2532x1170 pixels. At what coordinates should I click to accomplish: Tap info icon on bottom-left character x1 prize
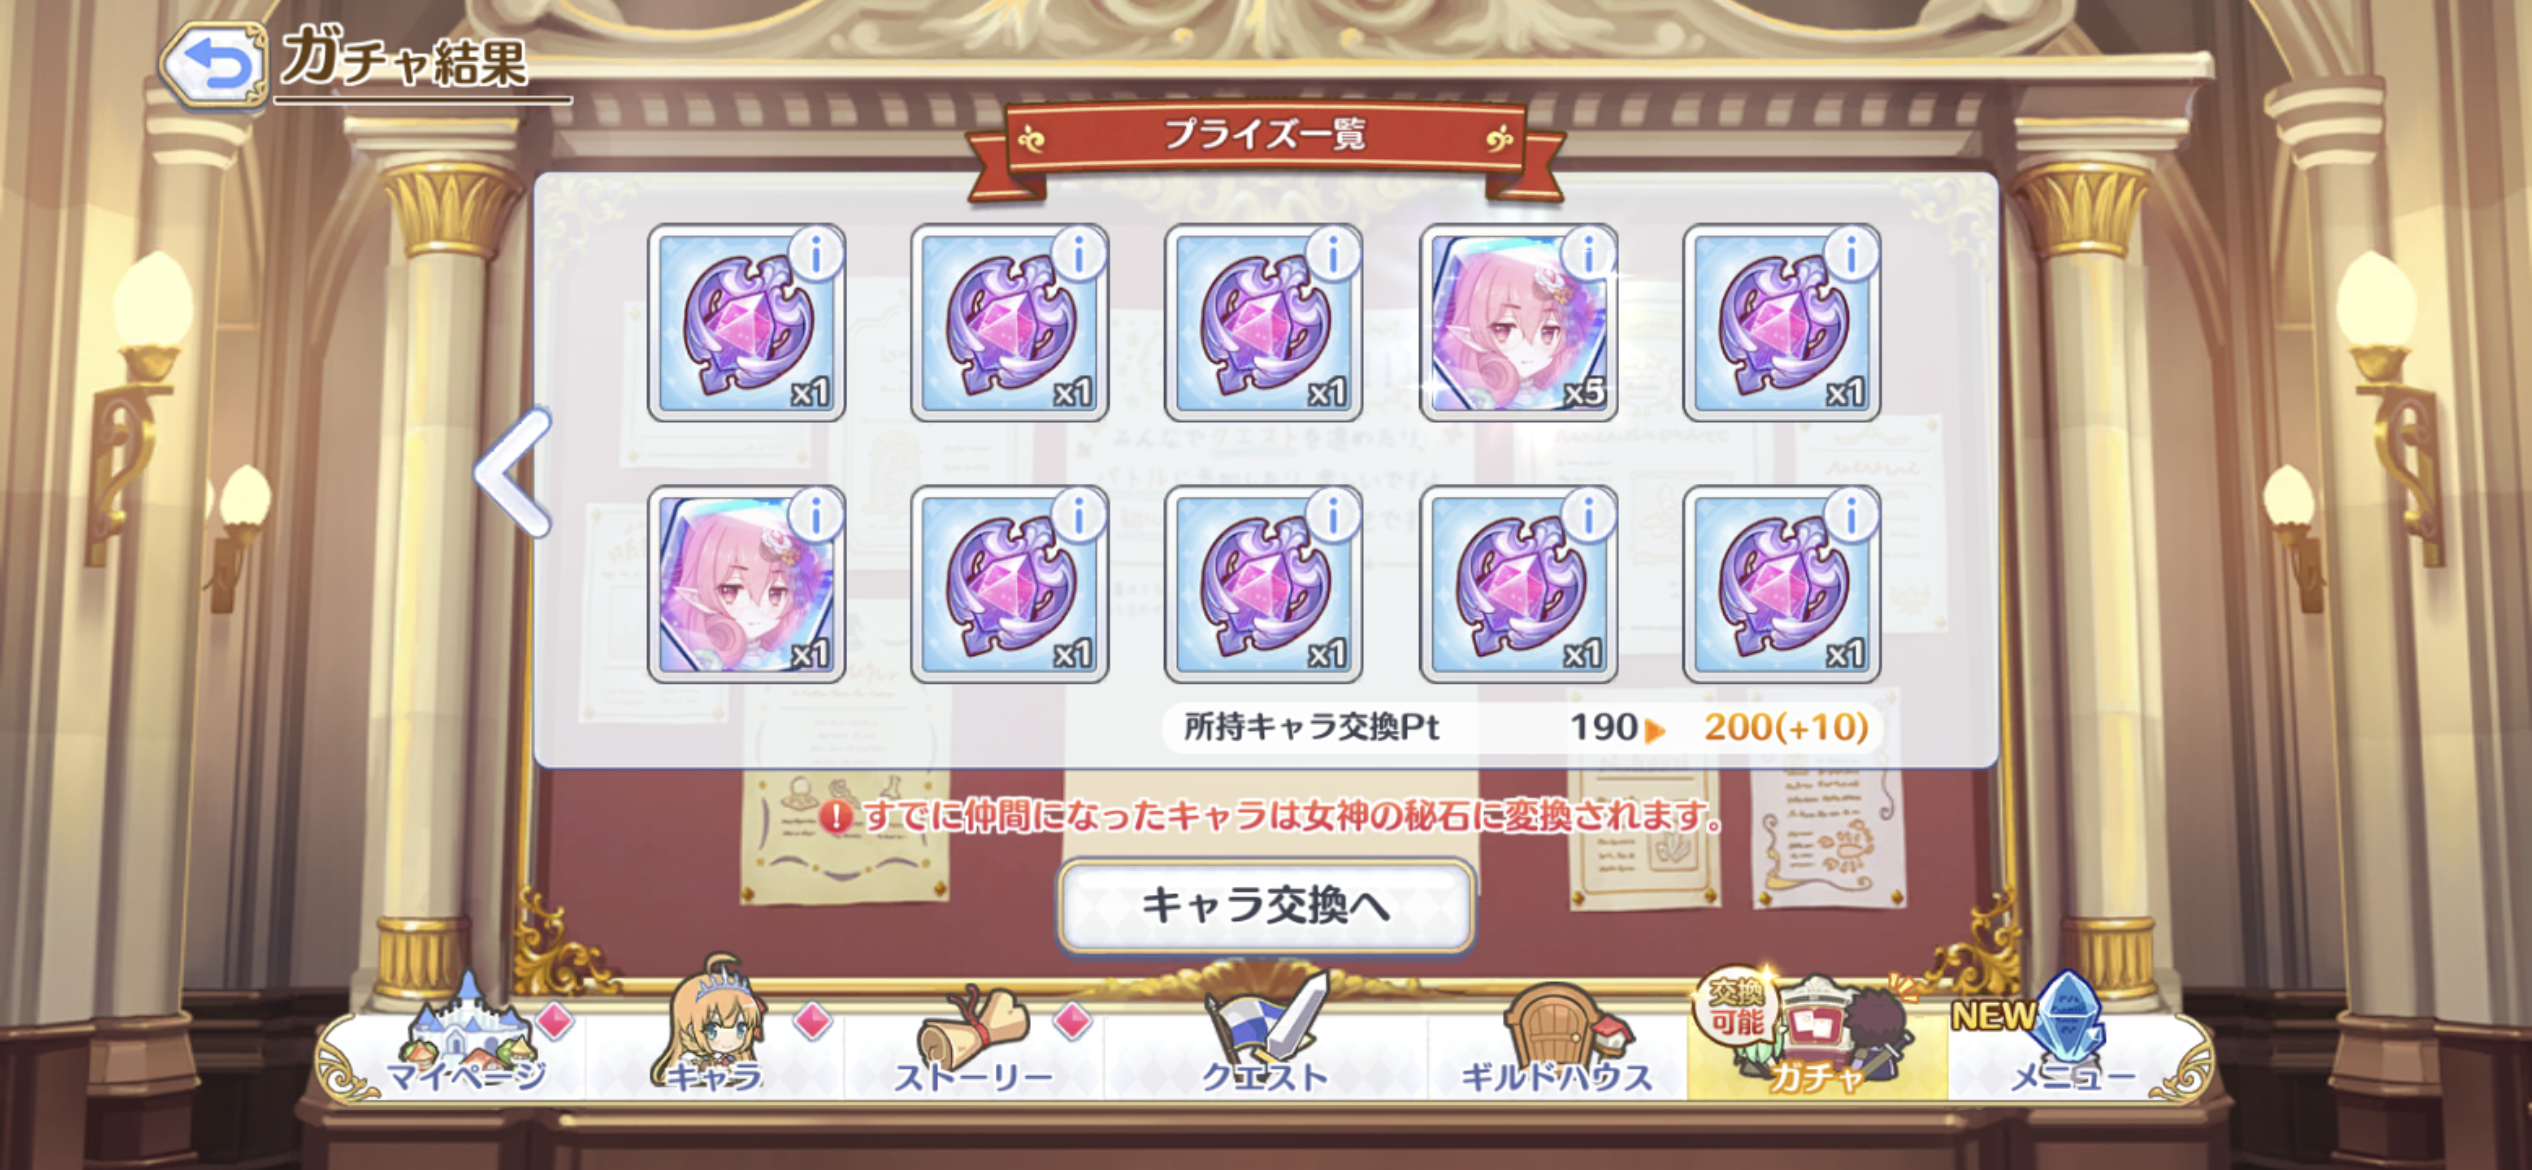816,517
